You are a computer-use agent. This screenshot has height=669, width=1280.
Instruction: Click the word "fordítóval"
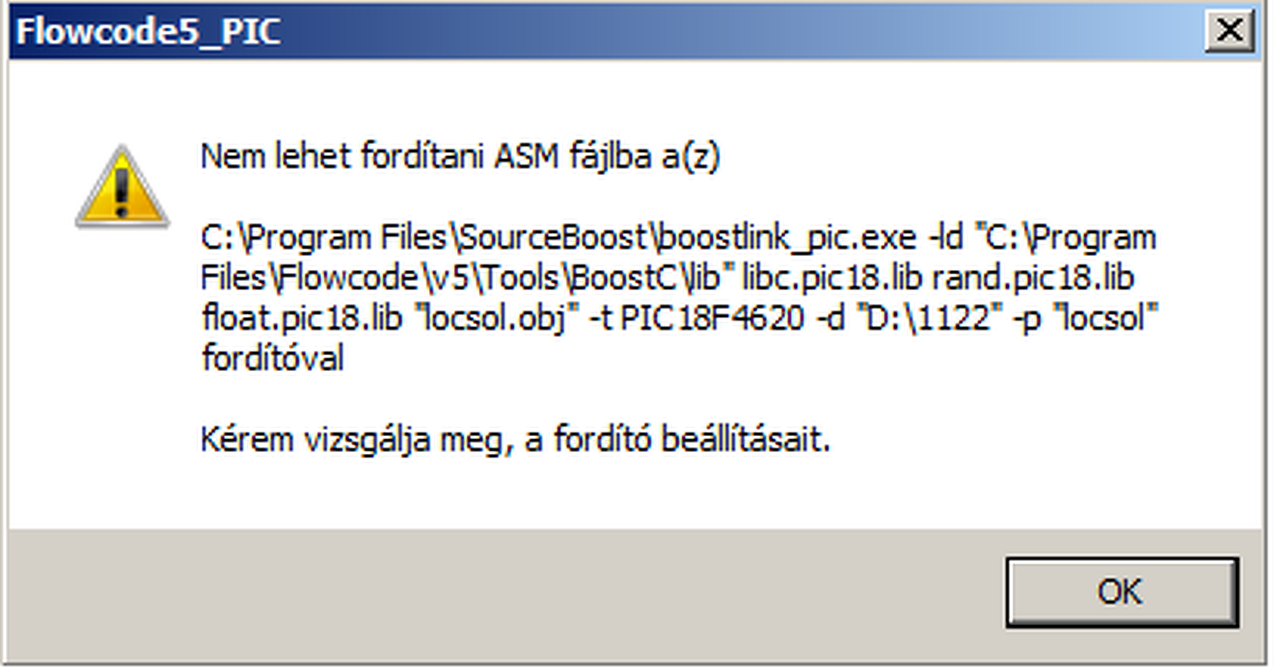click(x=272, y=359)
